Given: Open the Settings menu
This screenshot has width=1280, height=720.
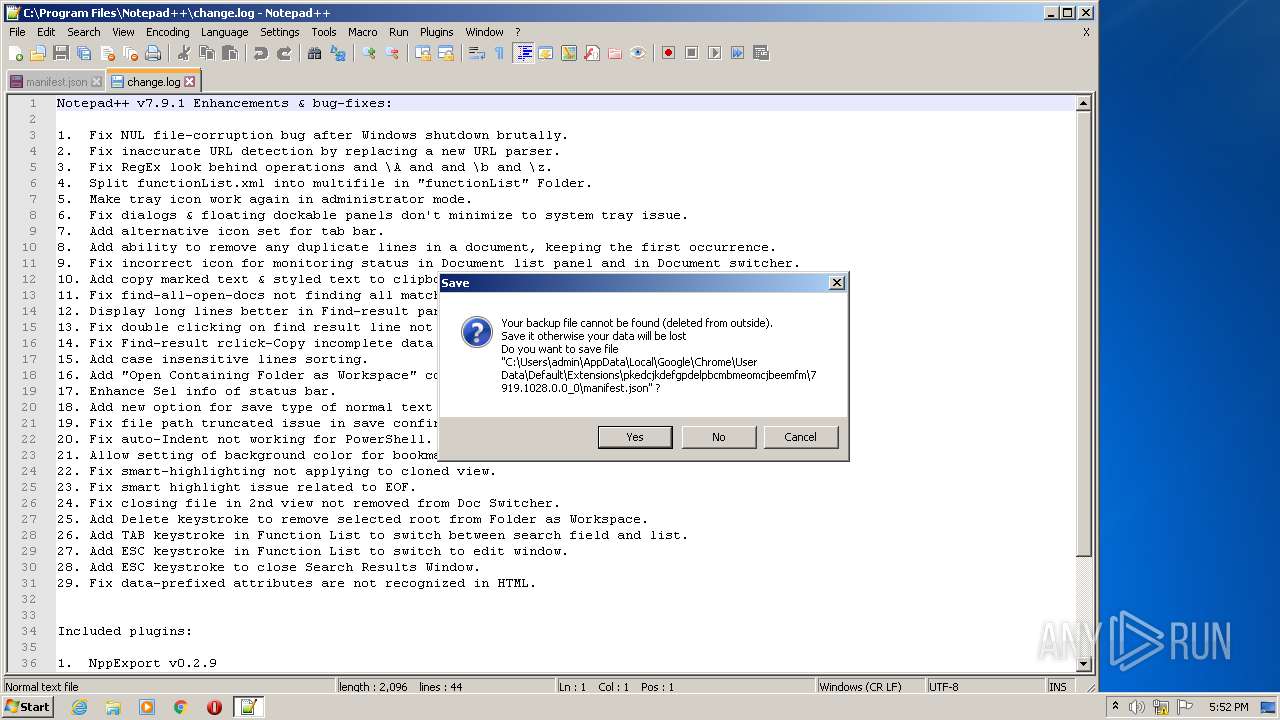Looking at the screenshot, I should [x=280, y=32].
